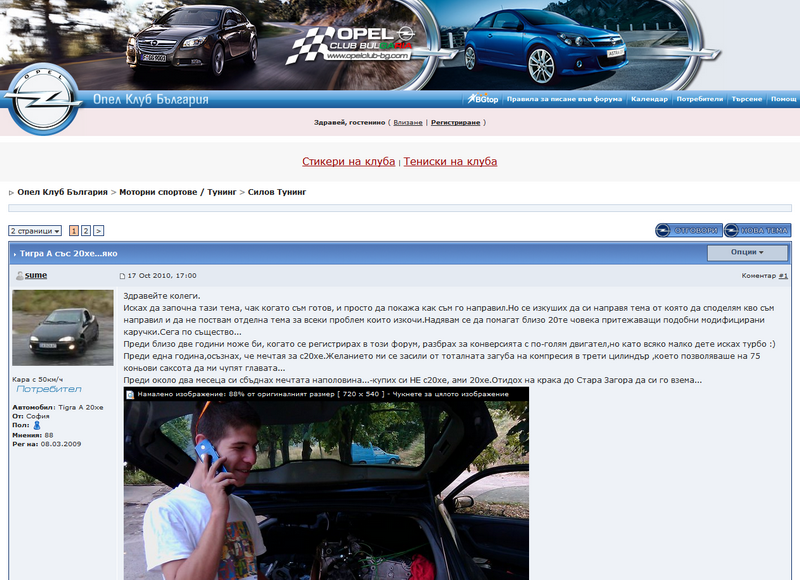Click the ОТГОВОРИ reply button

[689, 231]
